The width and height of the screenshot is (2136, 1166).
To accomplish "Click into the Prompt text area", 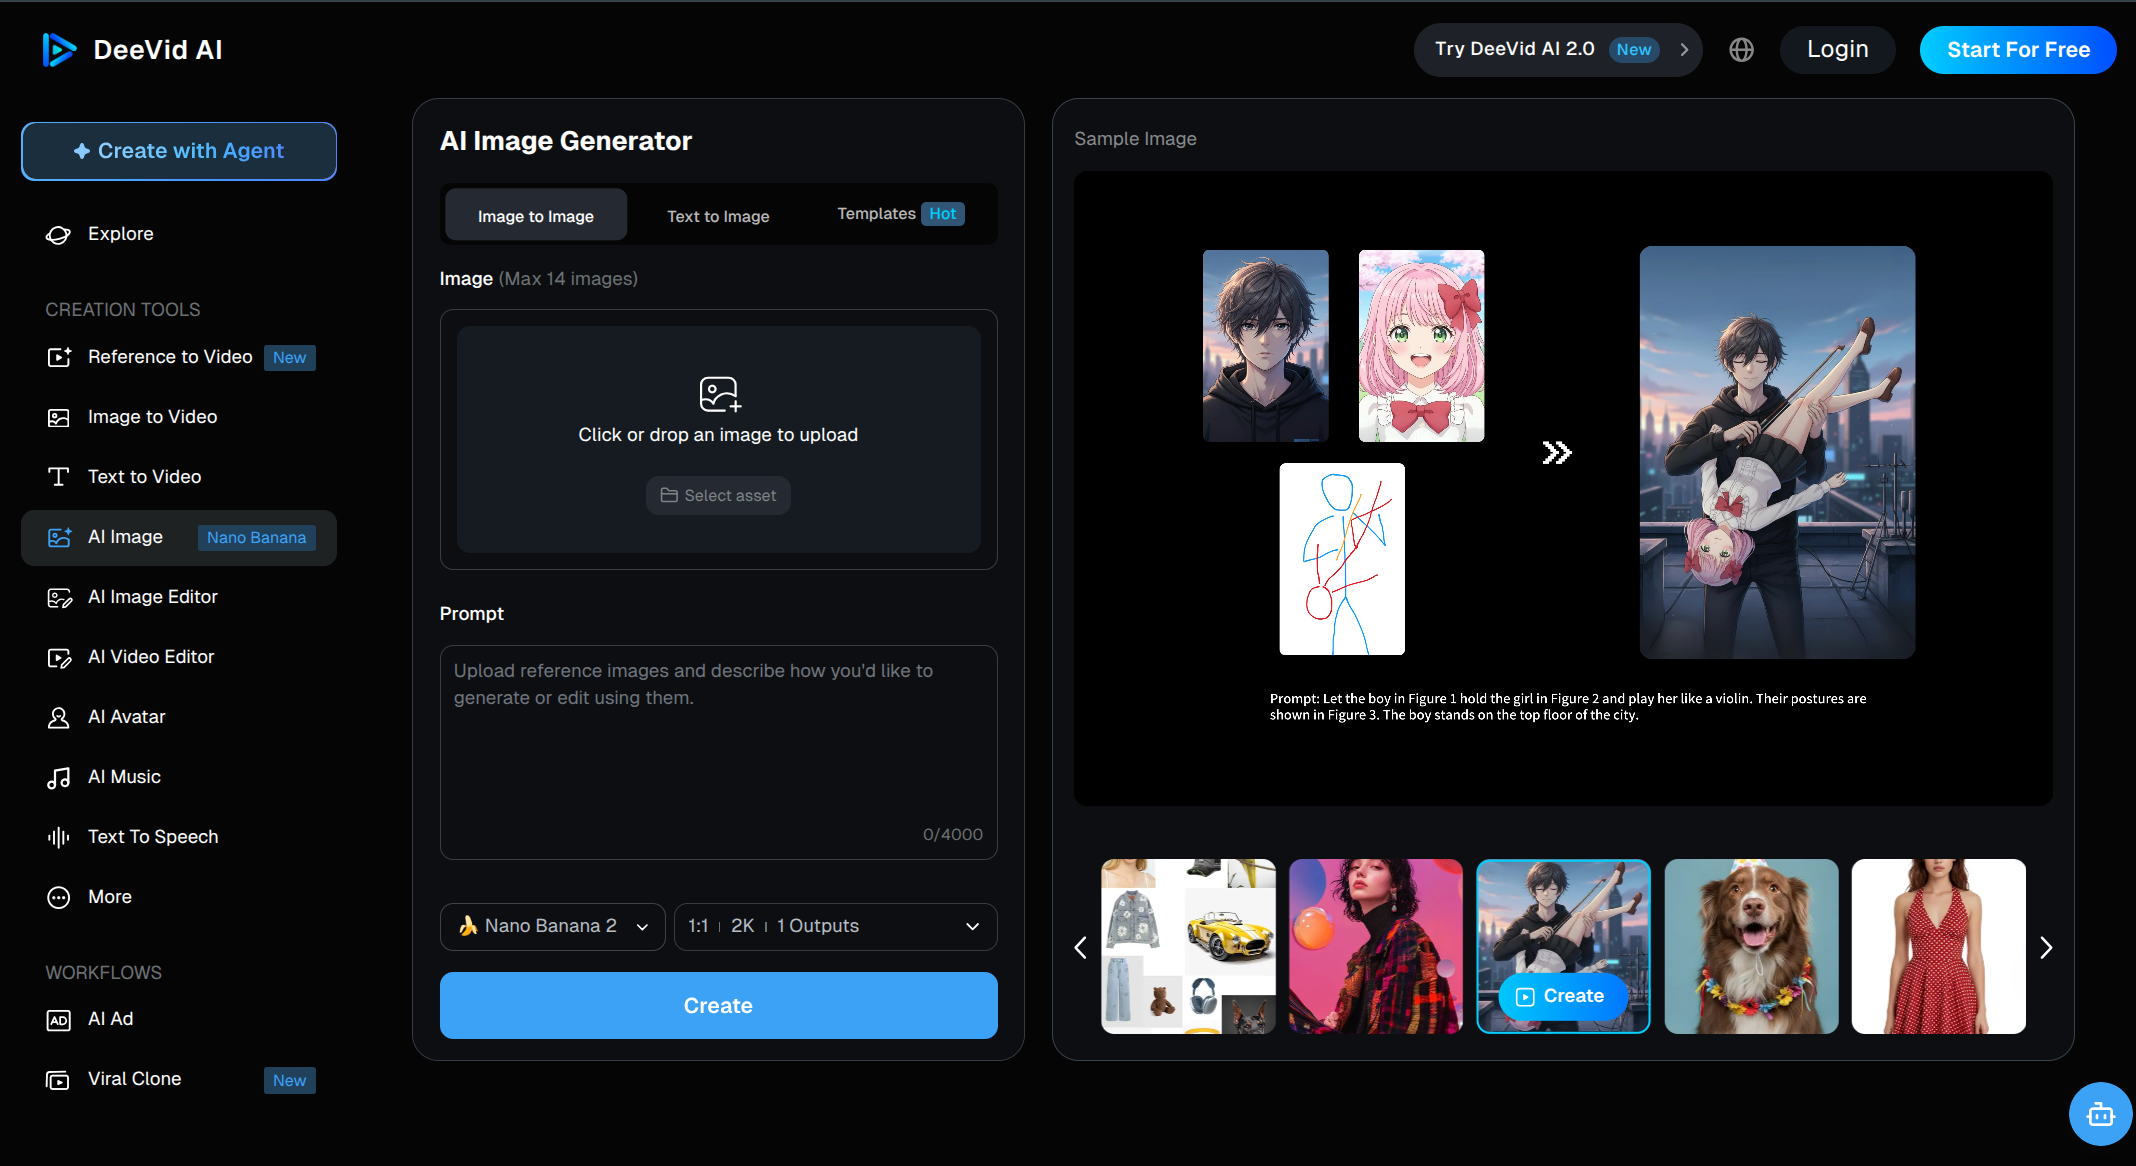I will 719,752.
